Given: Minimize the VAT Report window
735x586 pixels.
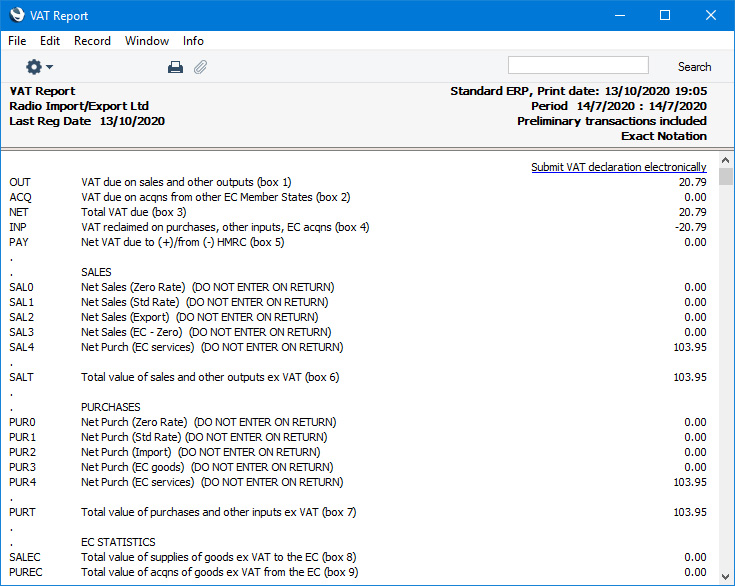Looking at the screenshot, I should (620, 15).
